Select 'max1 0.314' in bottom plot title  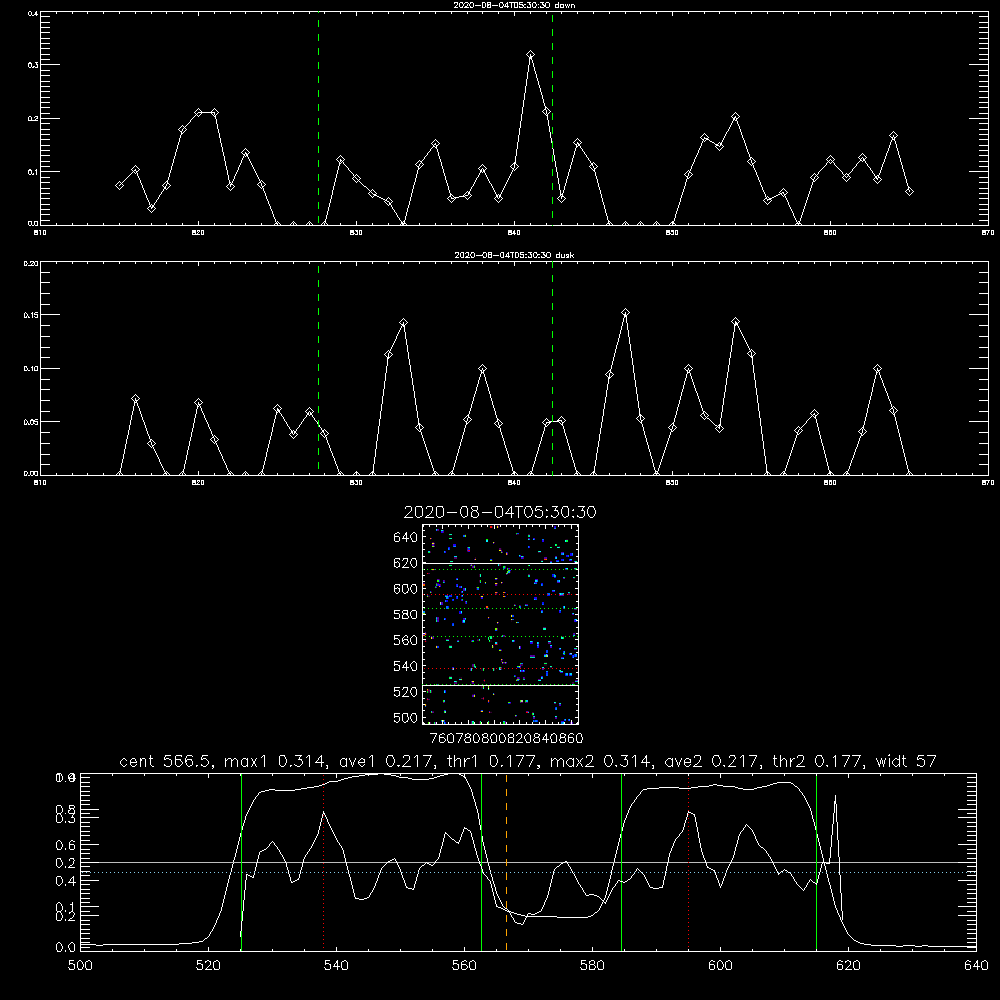click(276, 761)
